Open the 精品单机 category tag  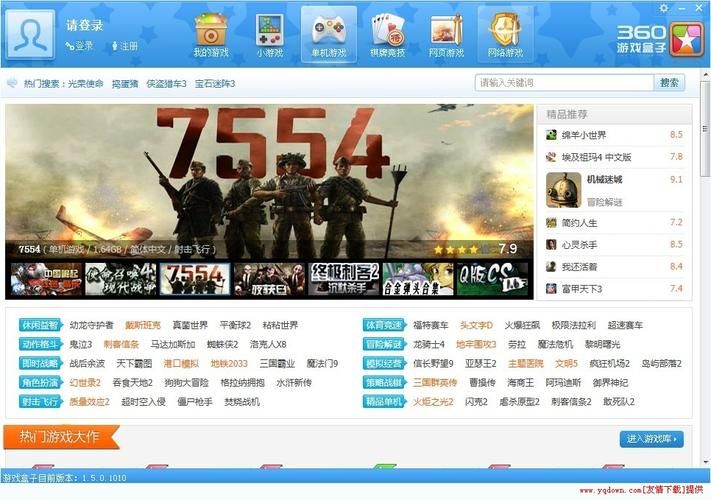(384, 401)
